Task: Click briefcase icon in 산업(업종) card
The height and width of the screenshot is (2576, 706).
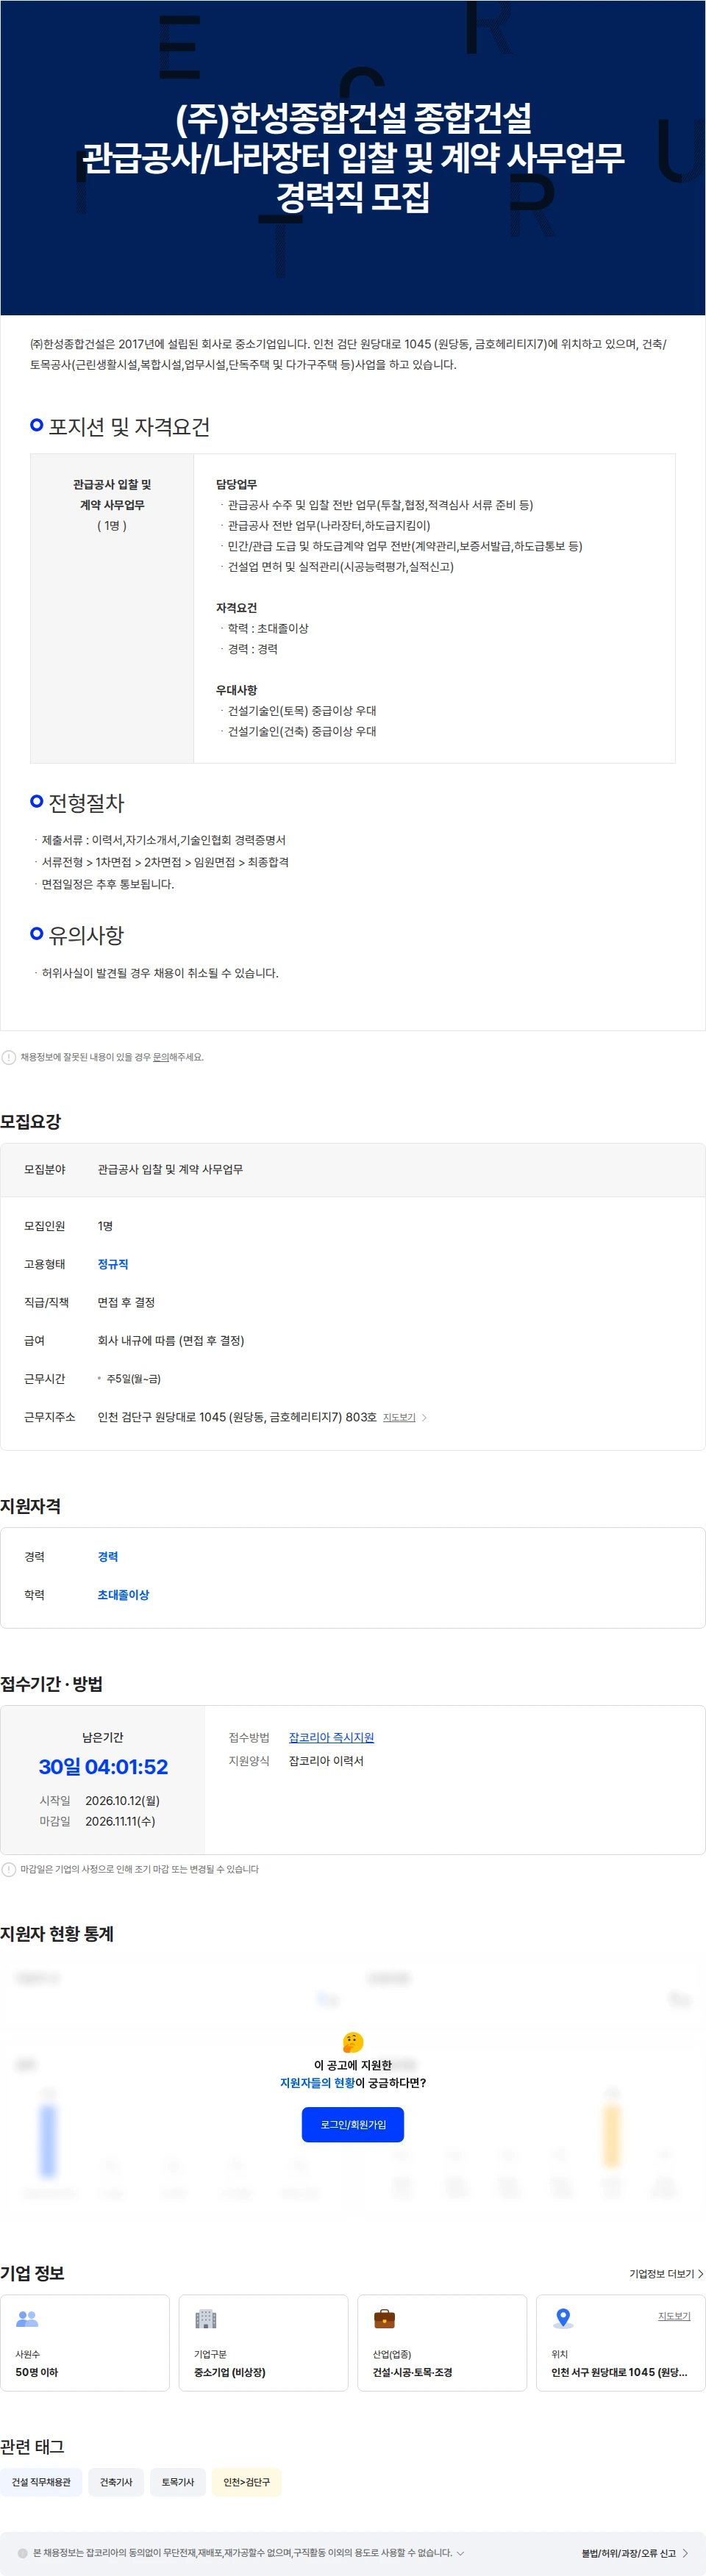Action: pyautogui.click(x=384, y=2318)
